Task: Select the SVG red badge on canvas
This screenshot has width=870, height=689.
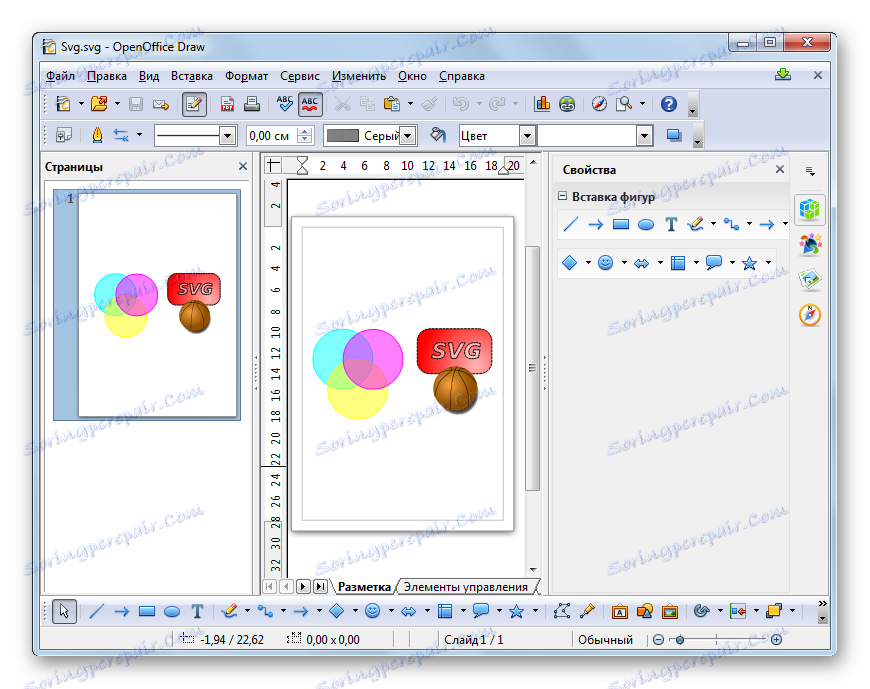Action: click(x=454, y=351)
